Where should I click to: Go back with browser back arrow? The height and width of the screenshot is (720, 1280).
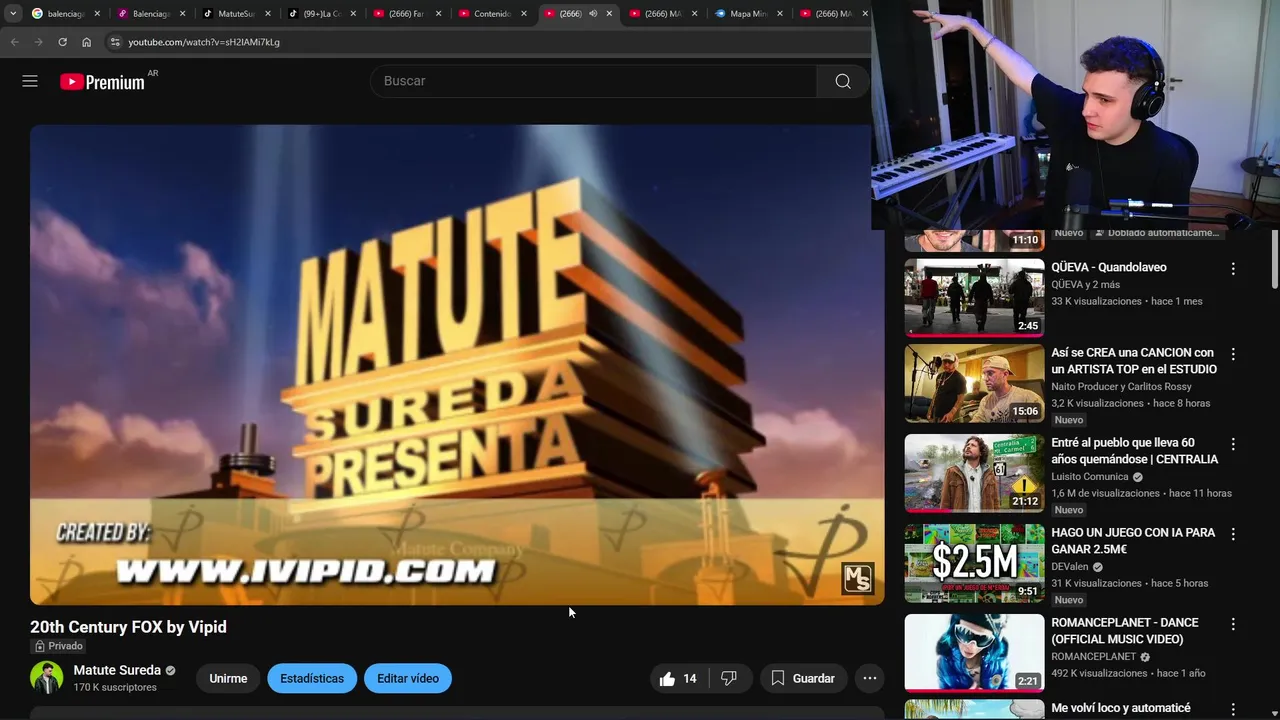(x=14, y=42)
